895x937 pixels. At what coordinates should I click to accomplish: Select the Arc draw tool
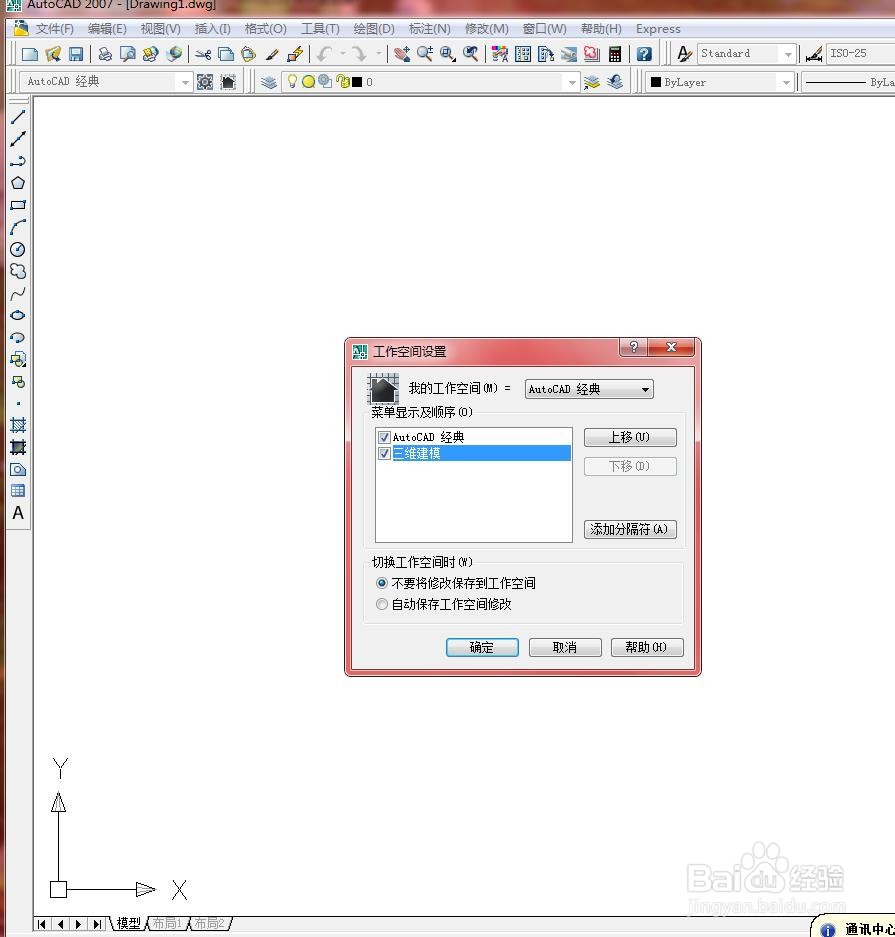[x=18, y=227]
